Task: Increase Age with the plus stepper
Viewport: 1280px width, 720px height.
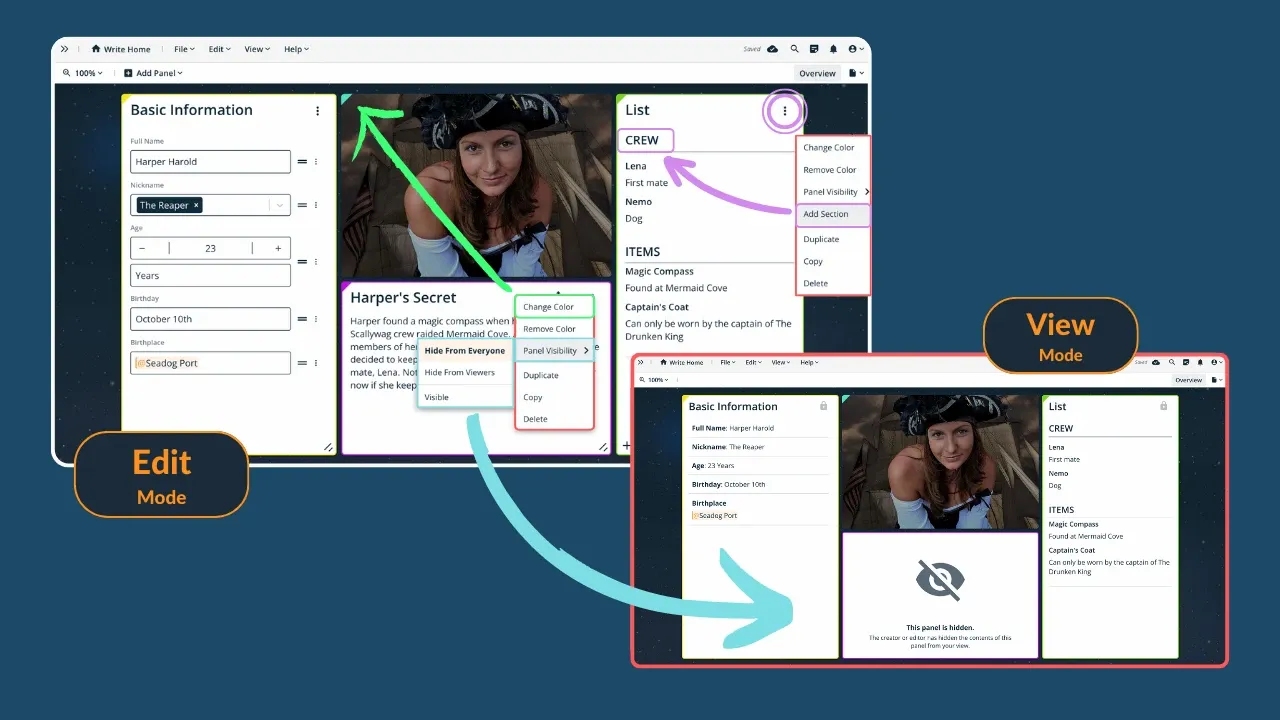Action: [278, 248]
